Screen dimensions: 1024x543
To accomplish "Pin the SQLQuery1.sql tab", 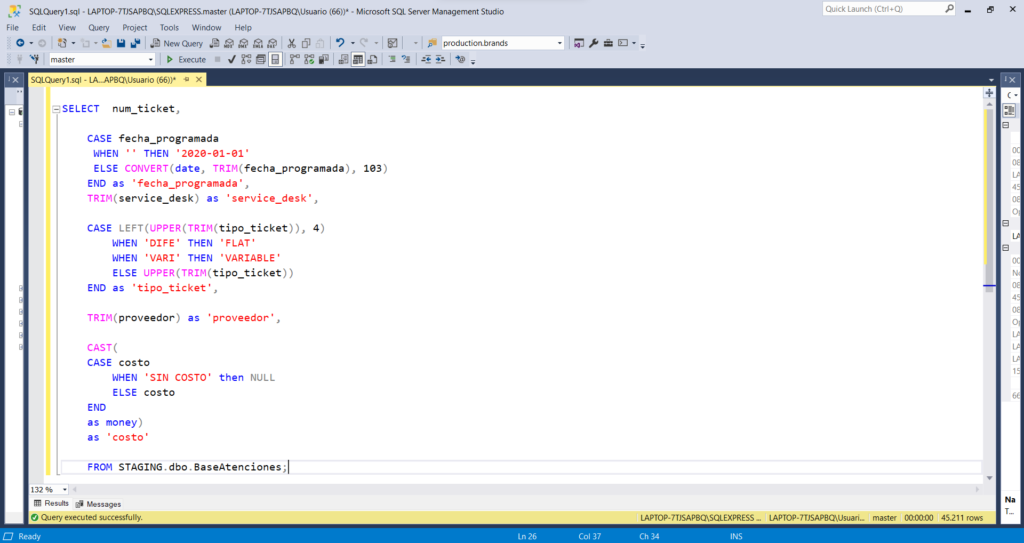I will click(186, 79).
